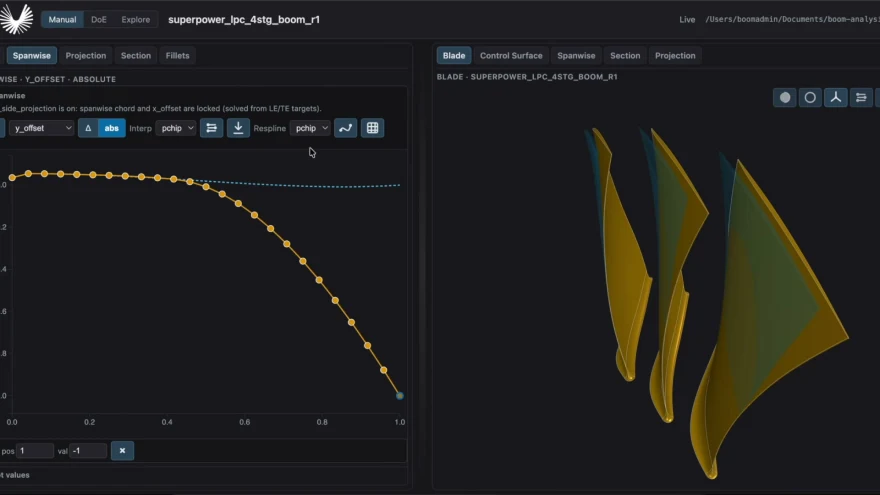Click the Y_OFFSET · ABSOLUTE heading
Viewport: 880px width, 495px height.
click(x=70, y=79)
